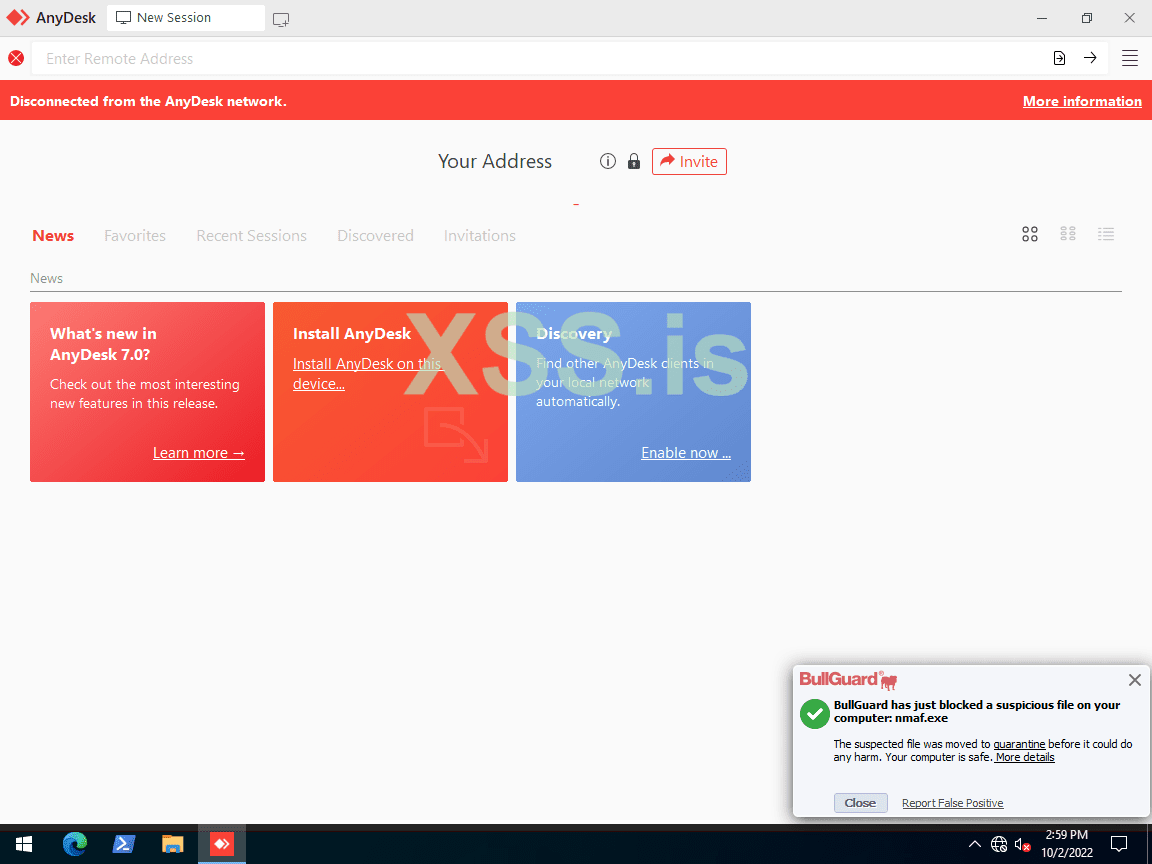
Task: Click the Your Address heading
Action: [x=494, y=162]
